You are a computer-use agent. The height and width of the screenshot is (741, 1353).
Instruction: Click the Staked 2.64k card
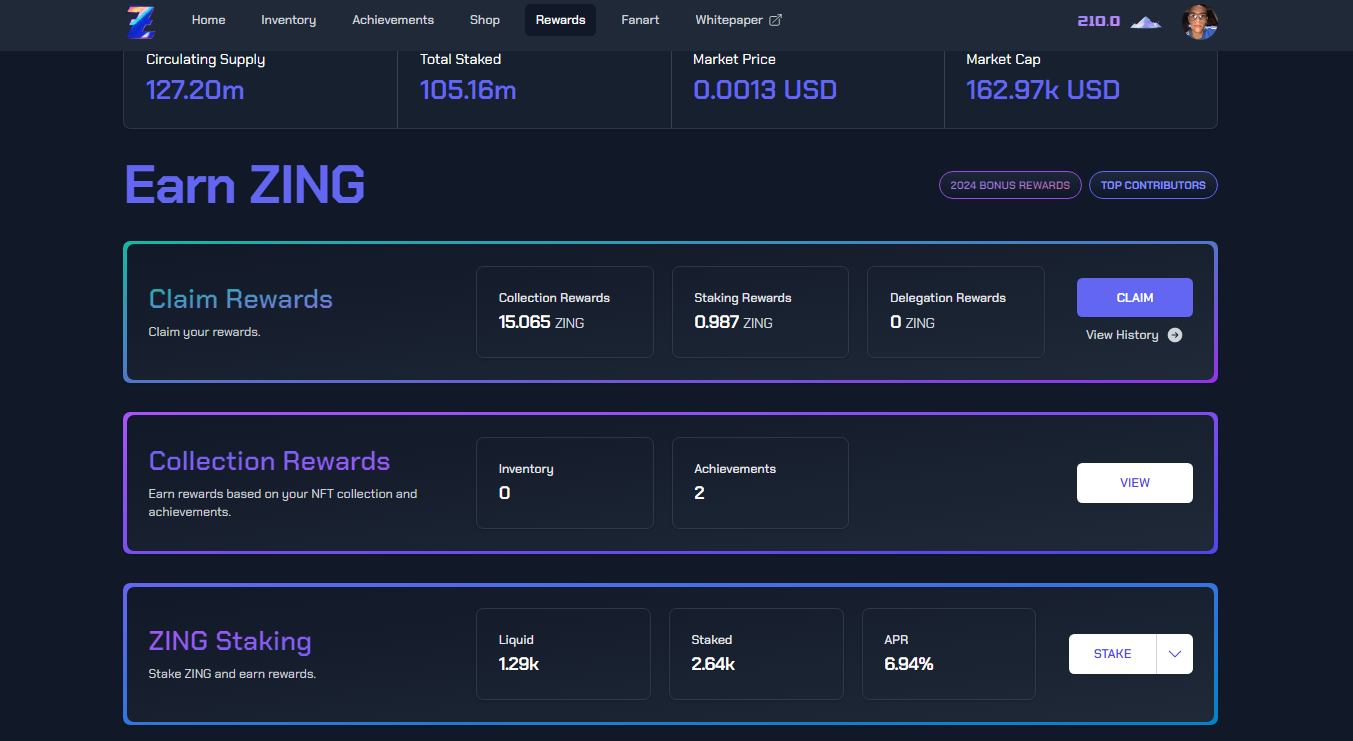[756, 654]
